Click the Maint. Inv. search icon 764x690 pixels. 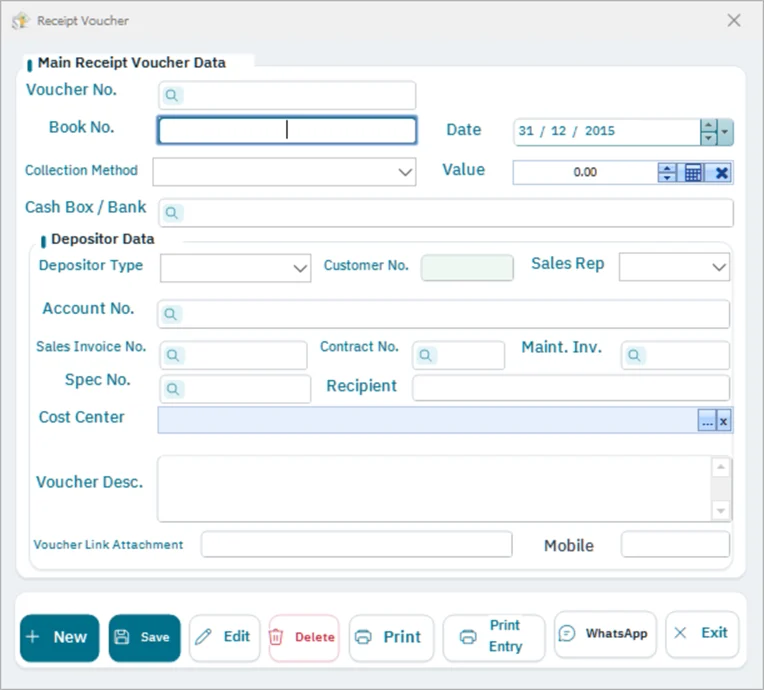tap(634, 355)
